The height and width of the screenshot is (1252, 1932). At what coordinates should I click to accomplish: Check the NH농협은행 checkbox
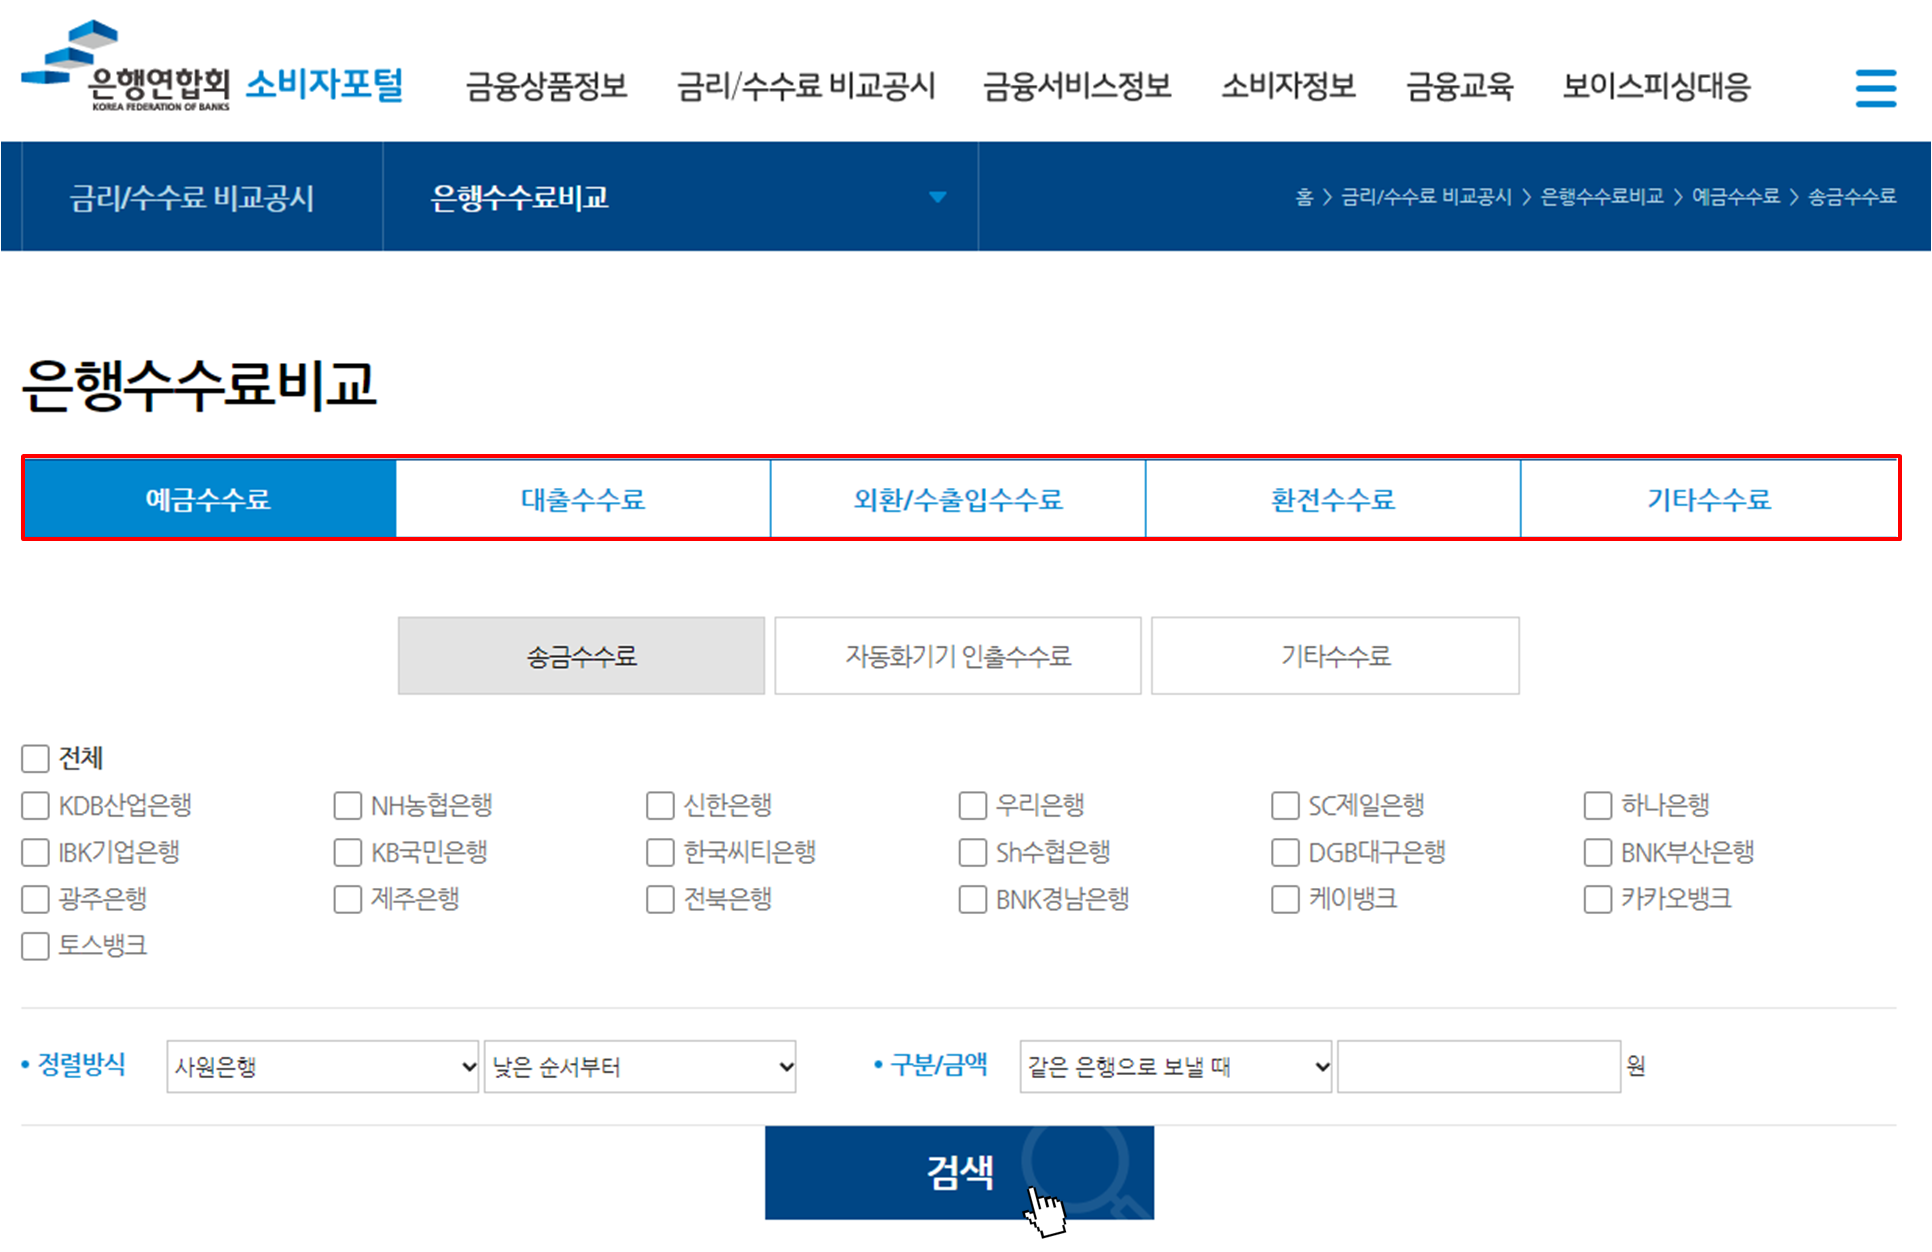click(347, 806)
